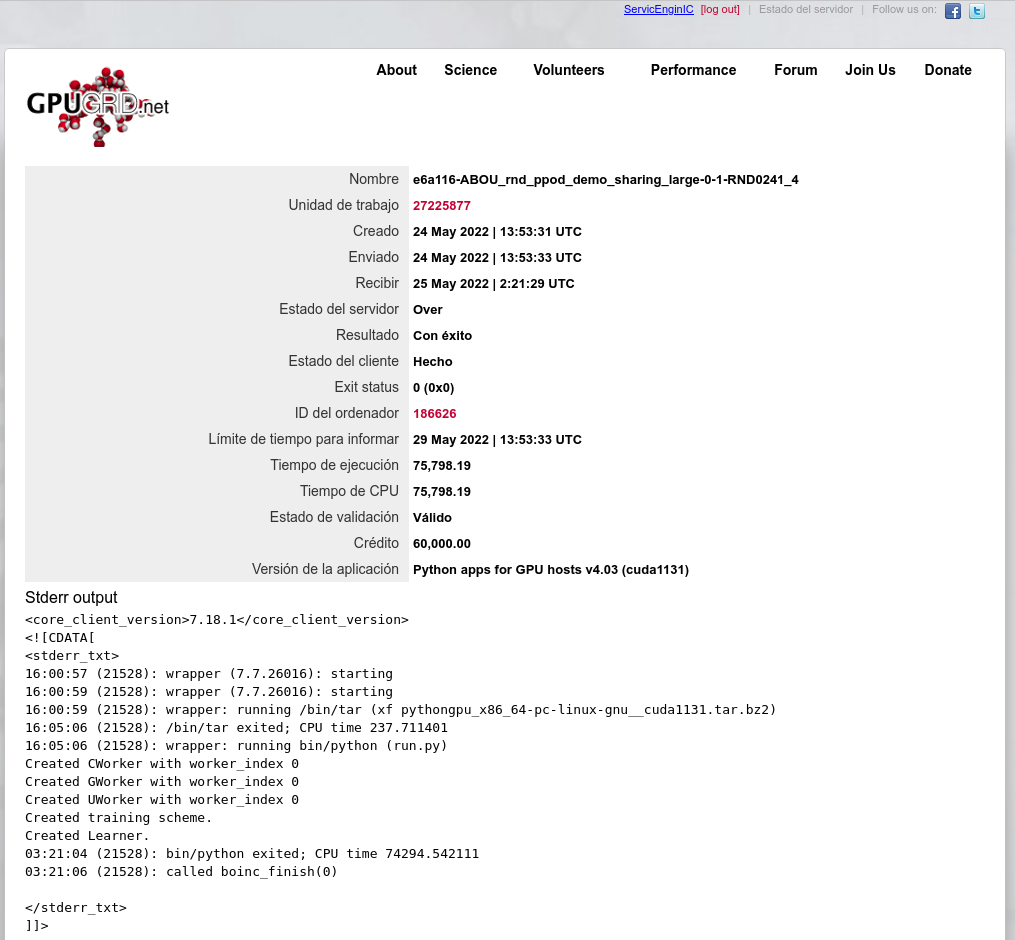Select the validation state value Válido
Image resolution: width=1015 pixels, height=940 pixels.
(432, 517)
